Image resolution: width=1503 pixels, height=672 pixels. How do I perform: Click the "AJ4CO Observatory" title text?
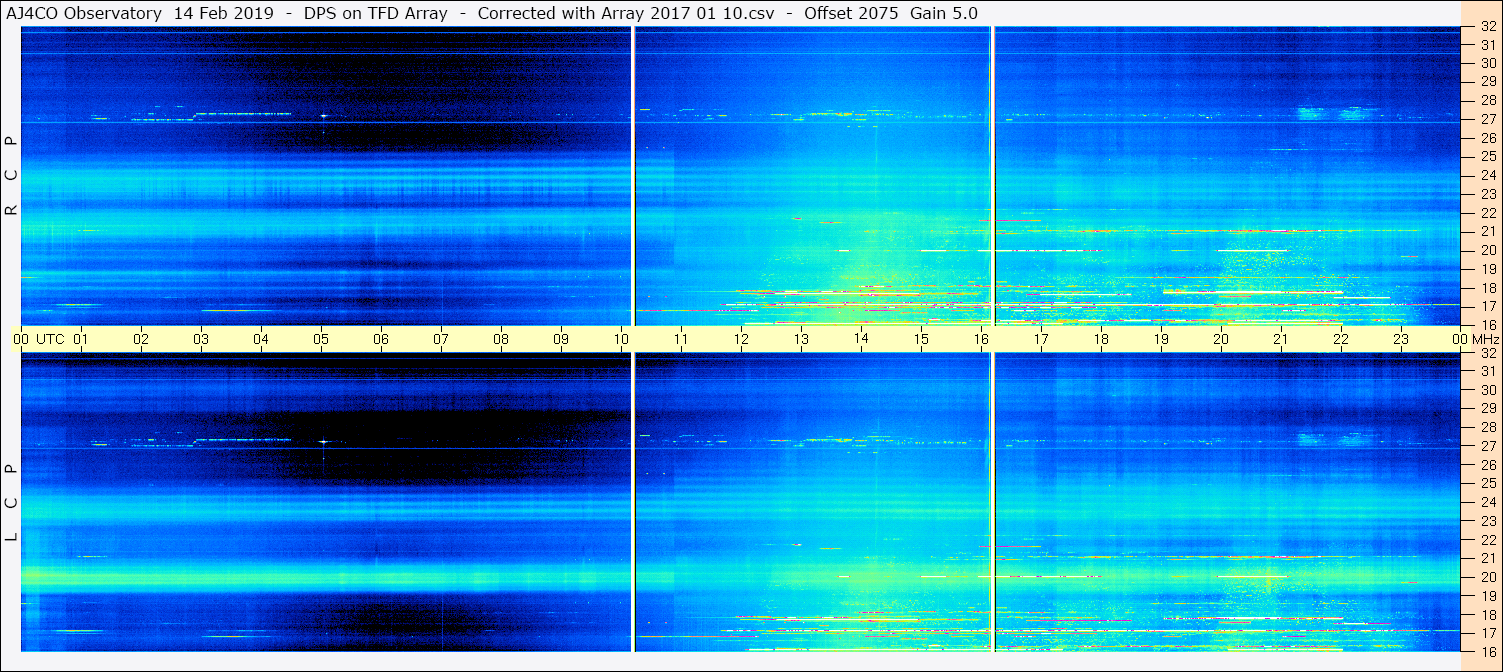point(84,13)
